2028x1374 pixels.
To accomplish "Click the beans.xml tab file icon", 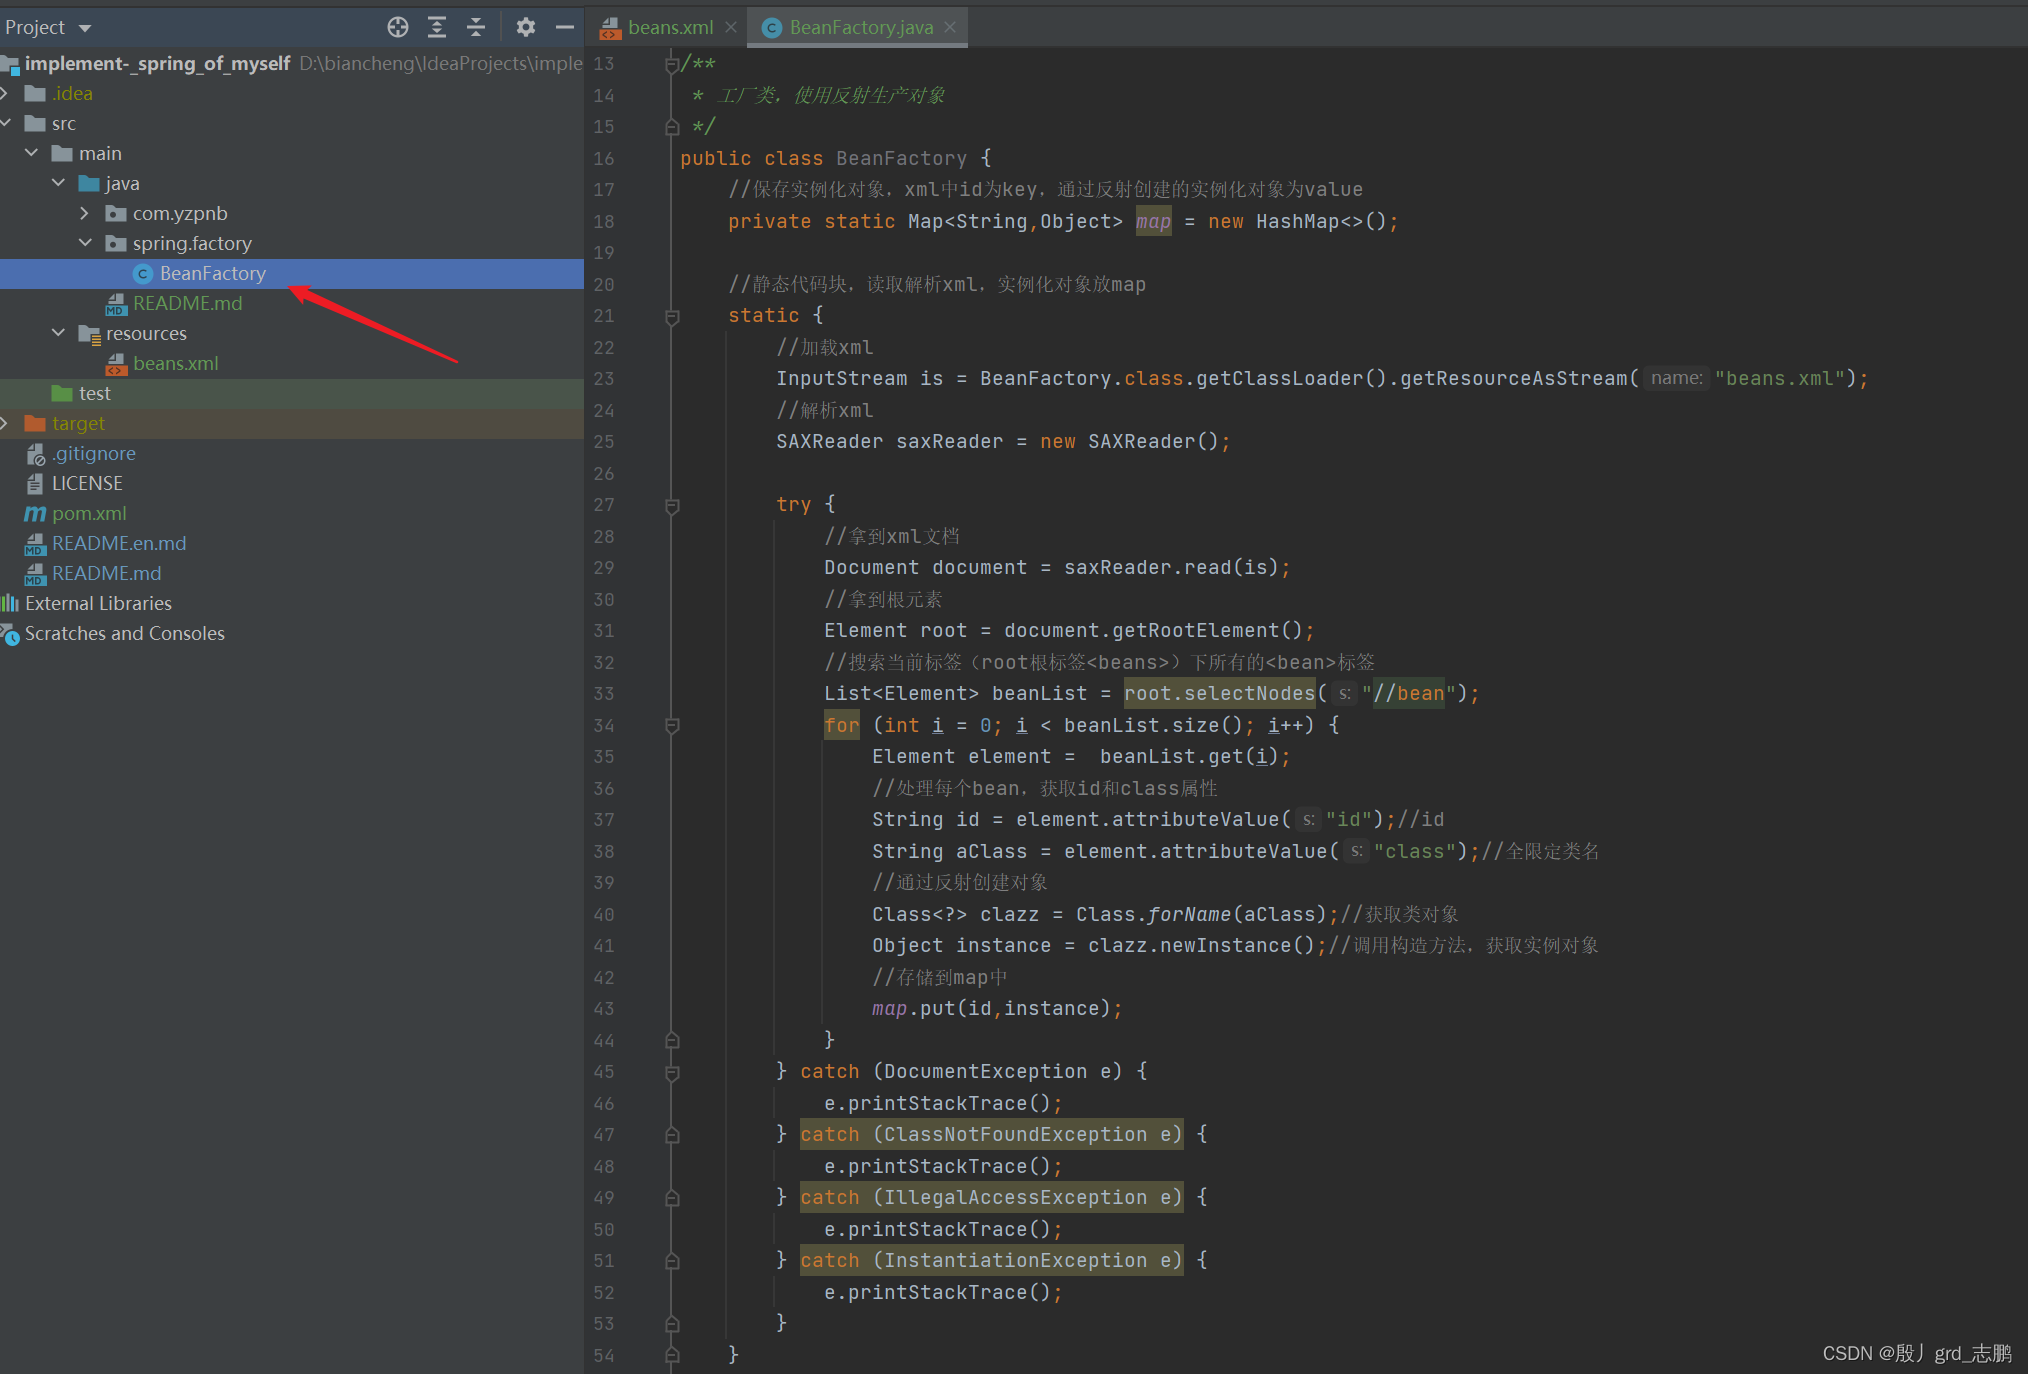I will tap(610, 28).
